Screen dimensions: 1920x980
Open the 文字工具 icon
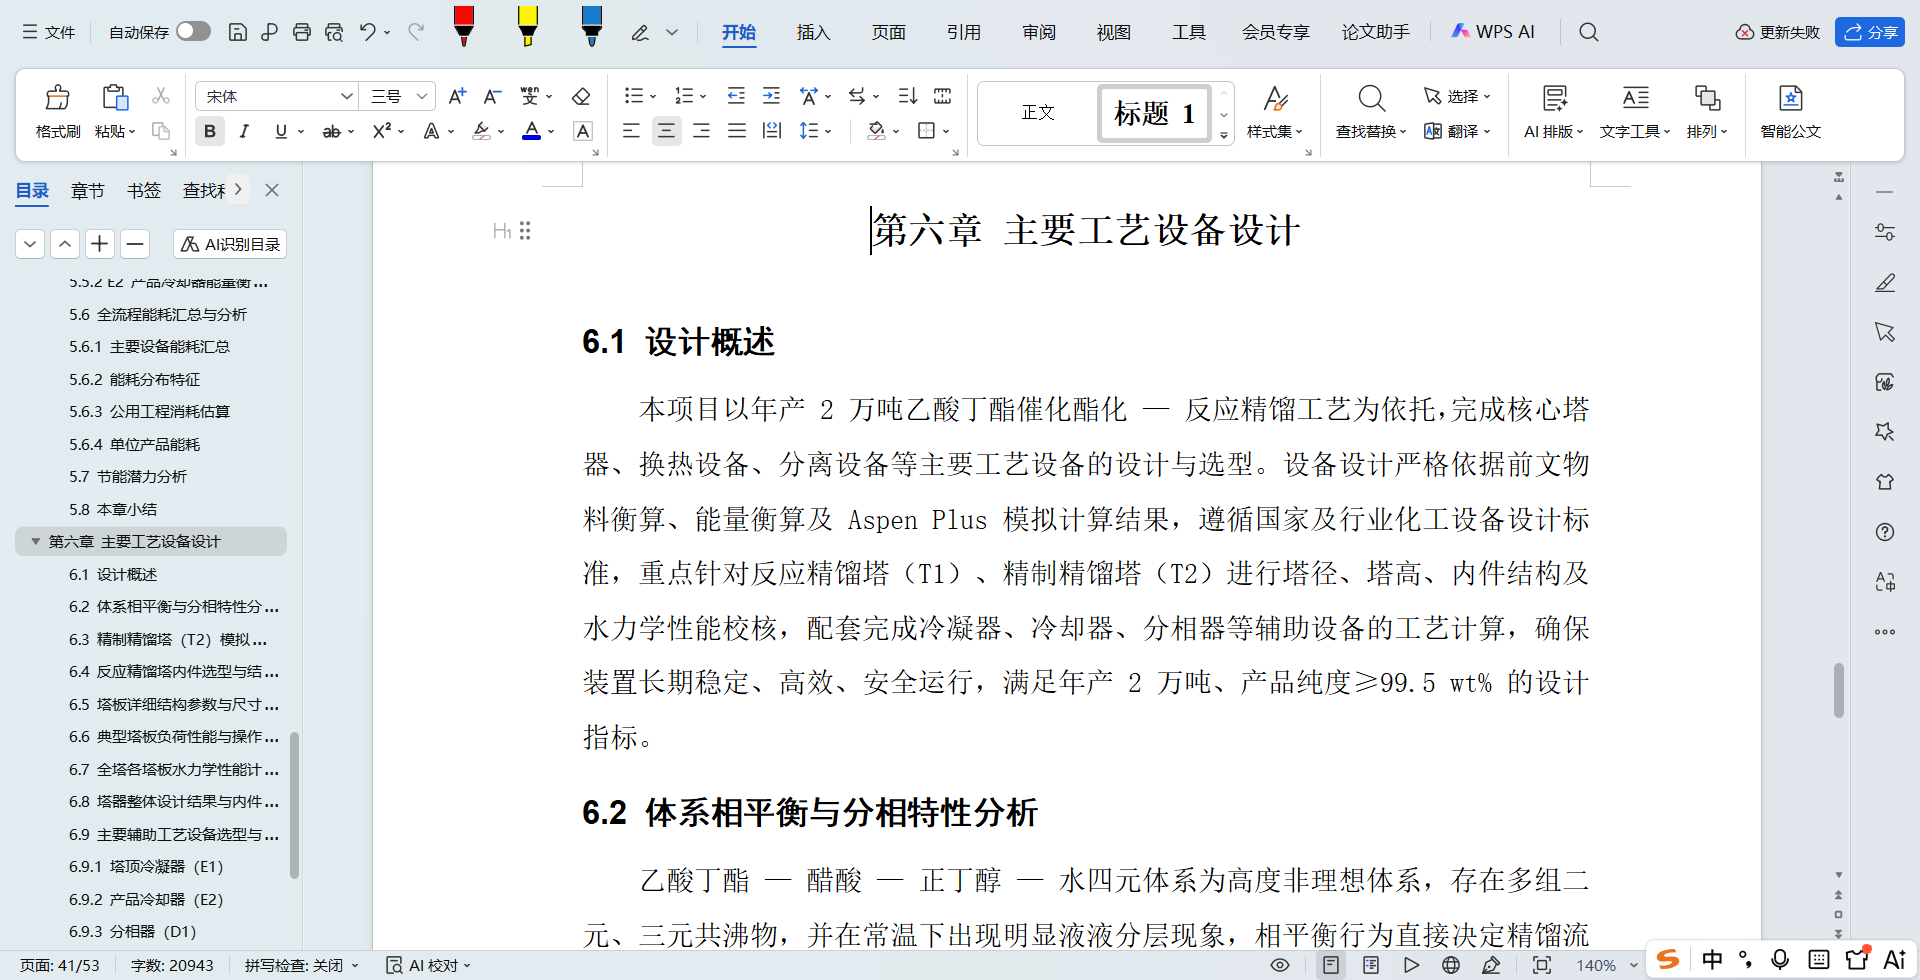tap(1635, 98)
